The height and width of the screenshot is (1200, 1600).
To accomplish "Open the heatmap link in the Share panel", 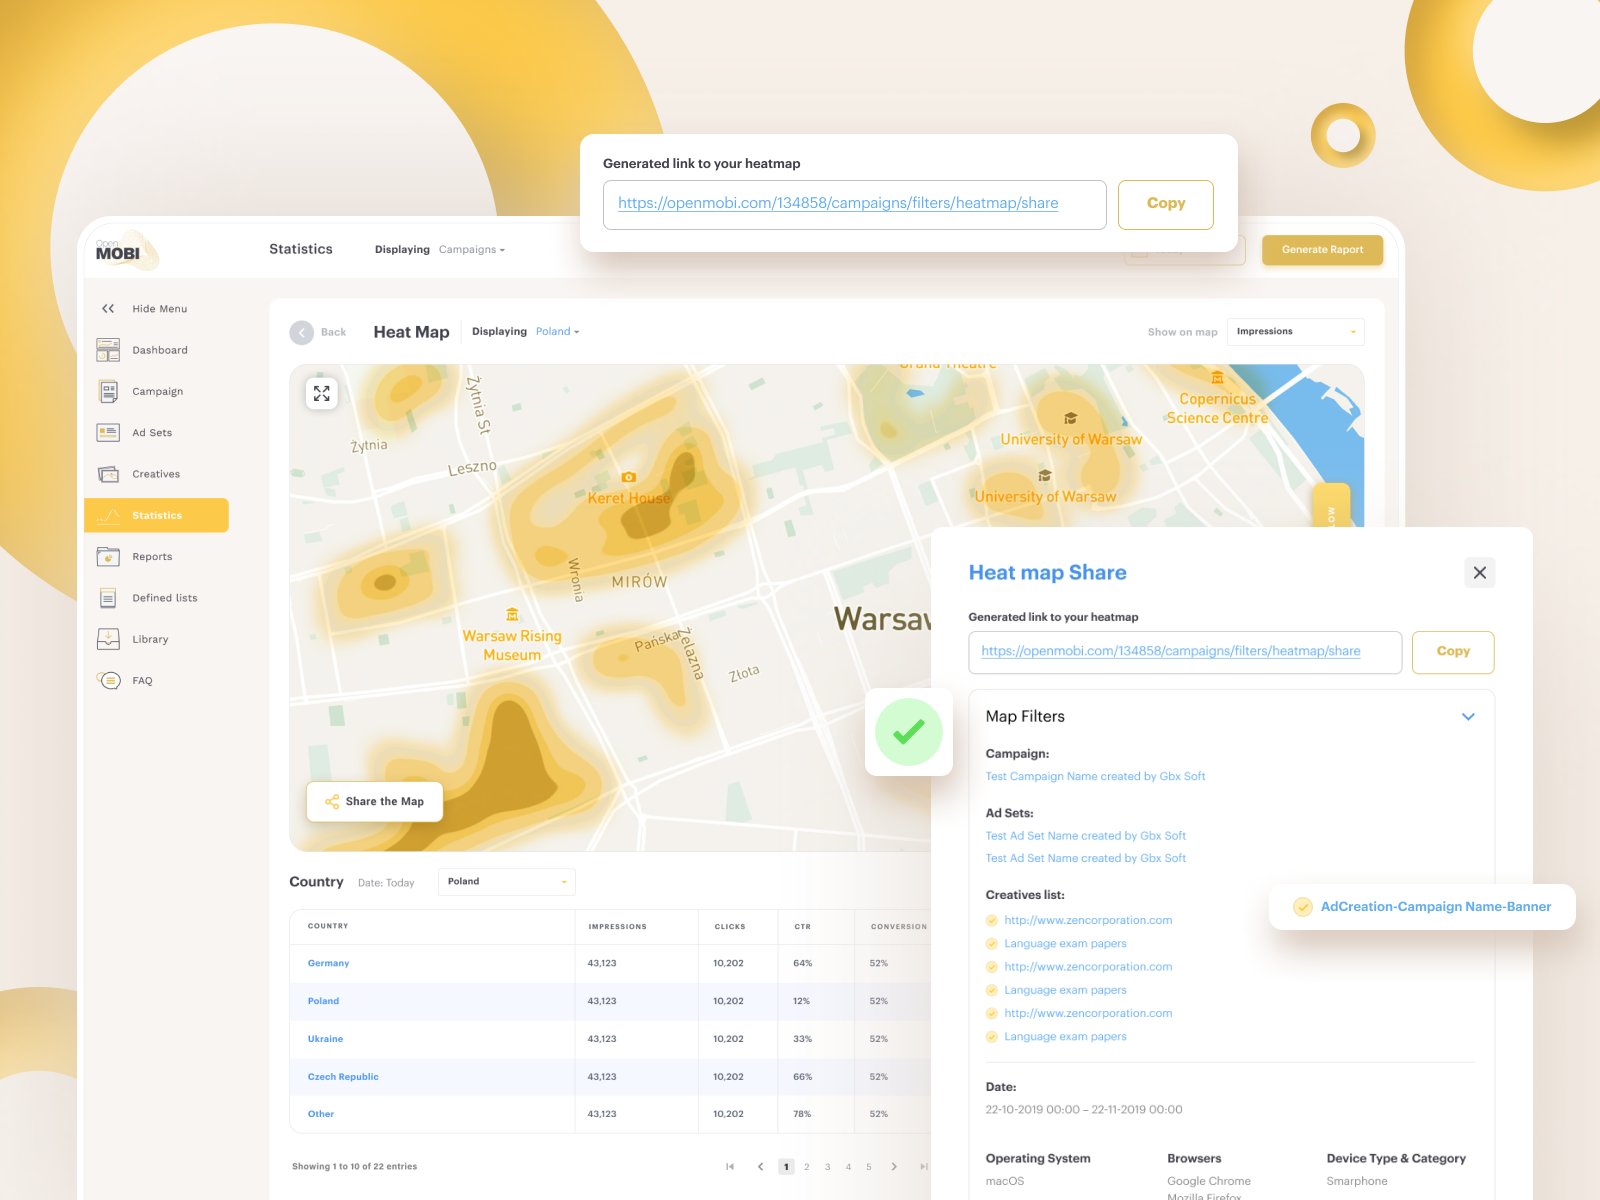I will [1171, 651].
